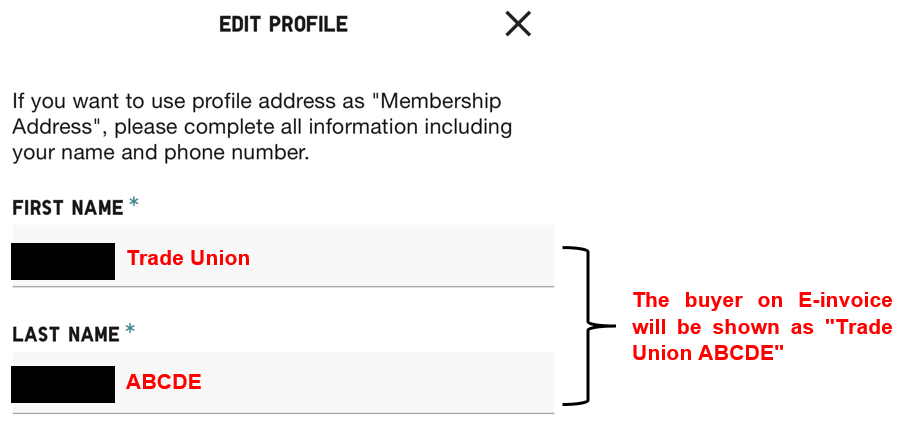Click the asterisk beside FIRST NAME

coord(133,205)
